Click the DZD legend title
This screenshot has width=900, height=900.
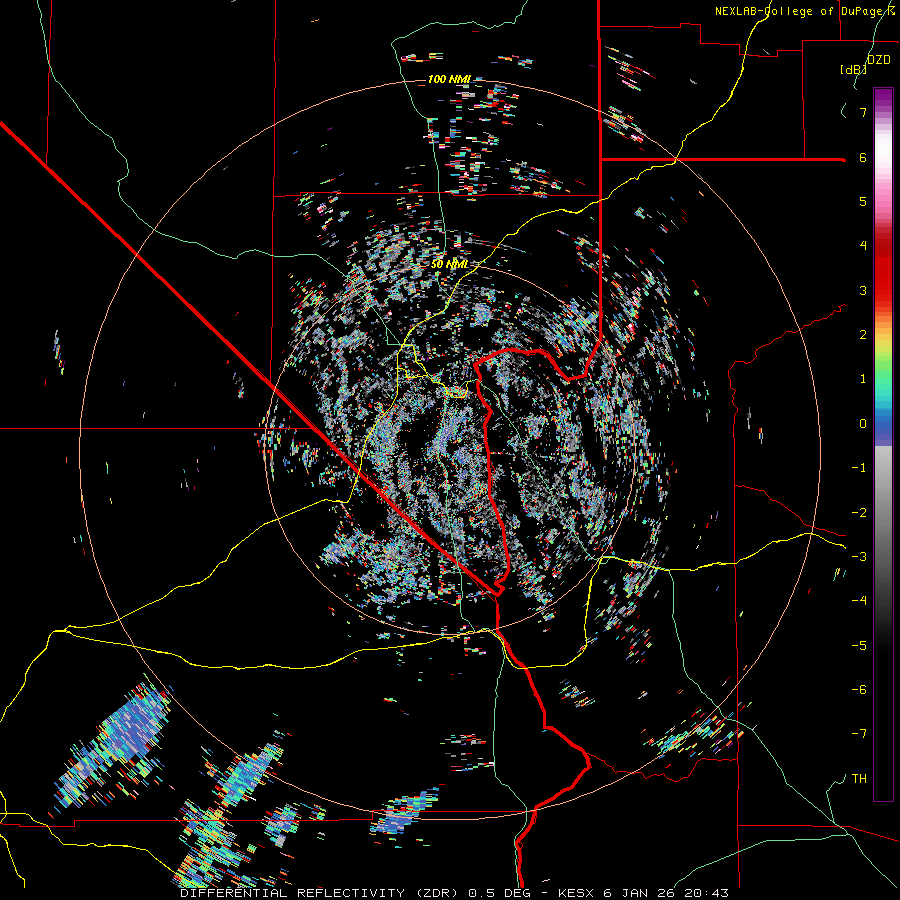(x=879, y=59)
